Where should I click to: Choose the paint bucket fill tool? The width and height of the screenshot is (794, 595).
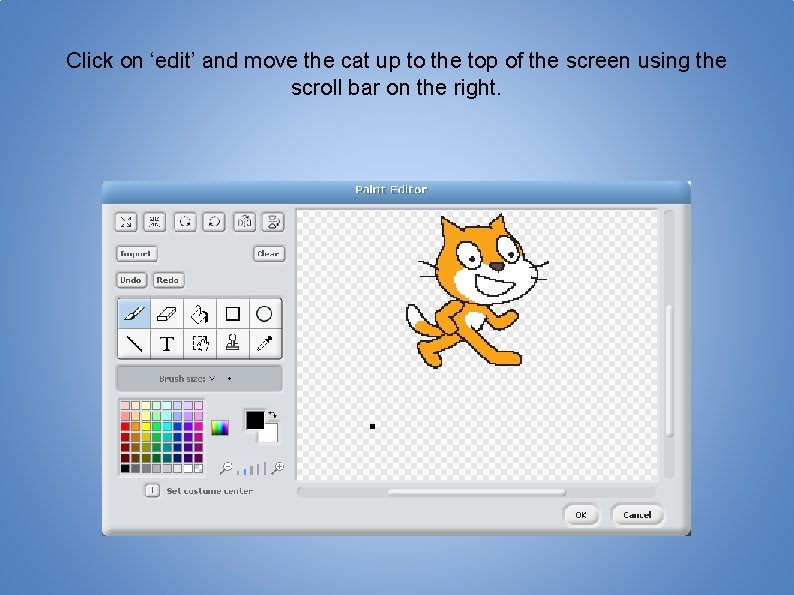(x=200, y=313)
